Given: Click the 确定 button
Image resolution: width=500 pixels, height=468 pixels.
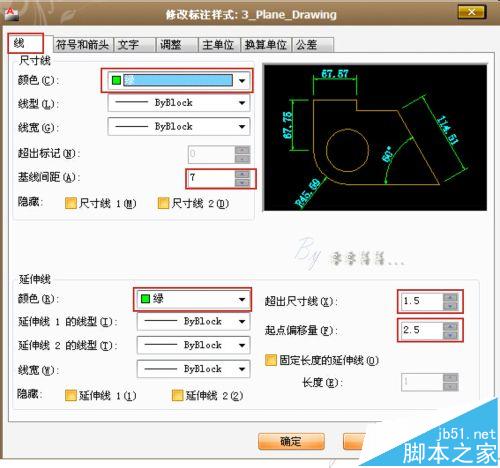Looking at the screenshot, I should tap(291, 442).
